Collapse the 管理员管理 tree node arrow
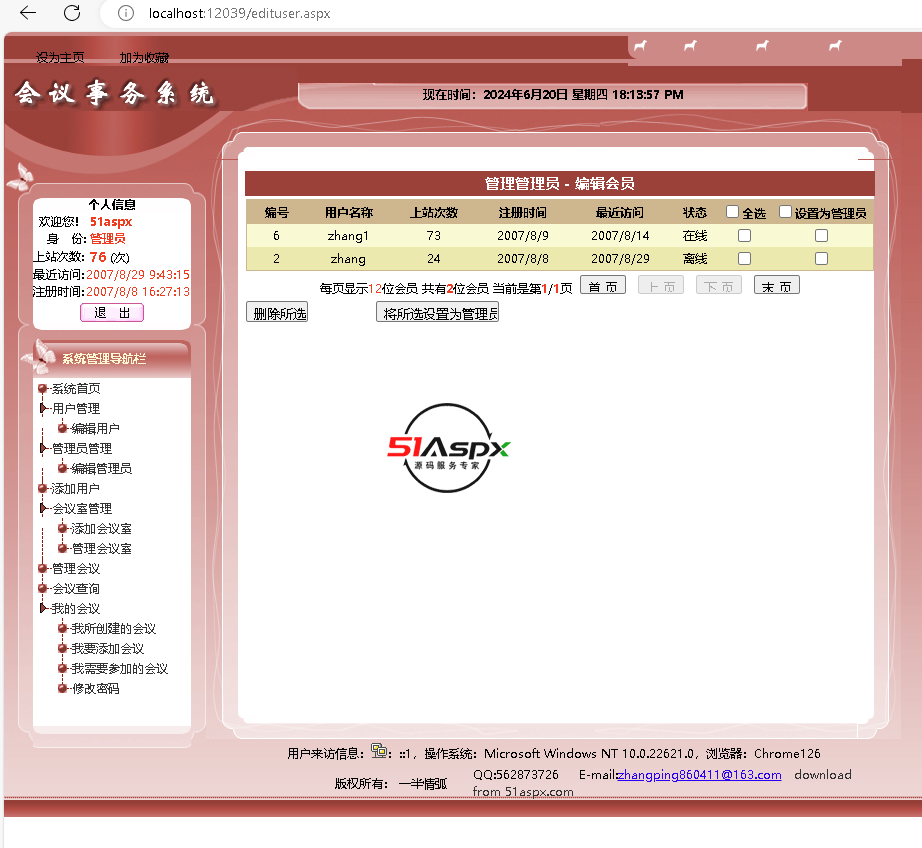922x848 pixels. pos(43,448)
